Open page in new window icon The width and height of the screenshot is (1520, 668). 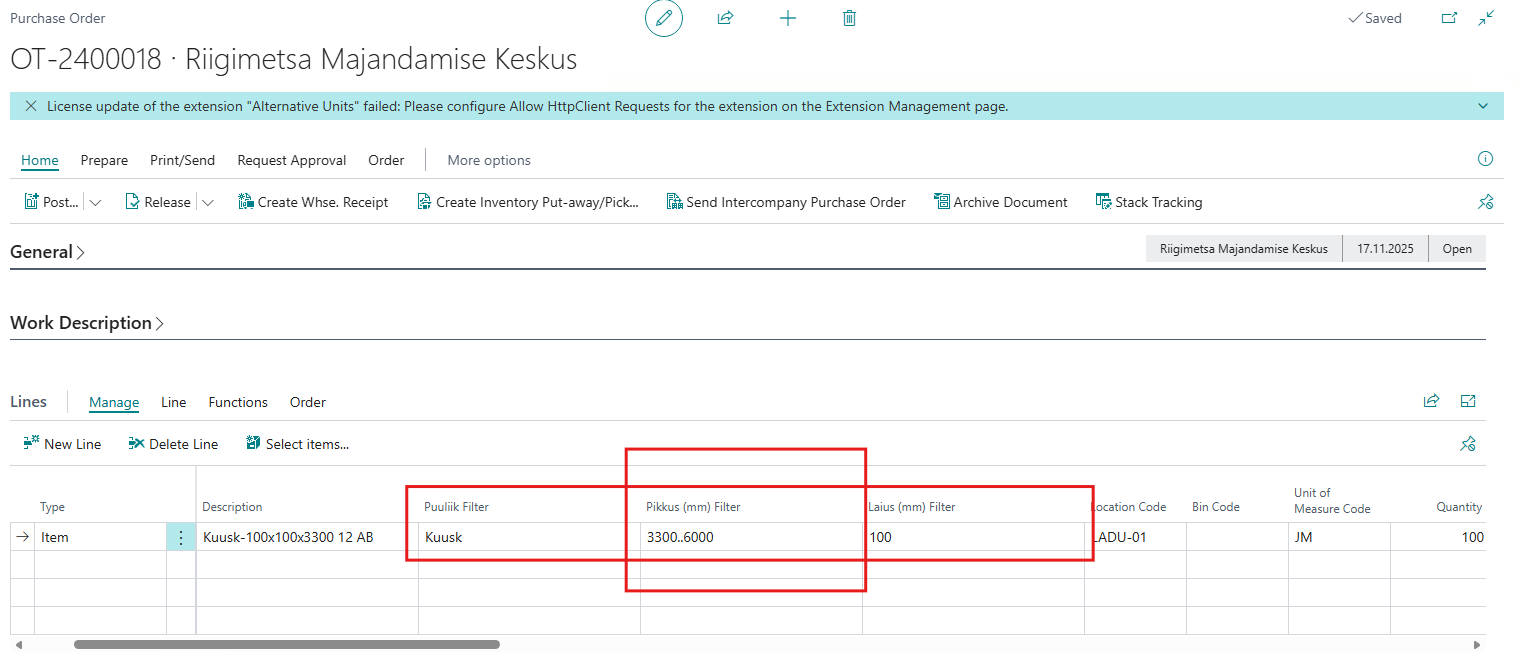1449,18
